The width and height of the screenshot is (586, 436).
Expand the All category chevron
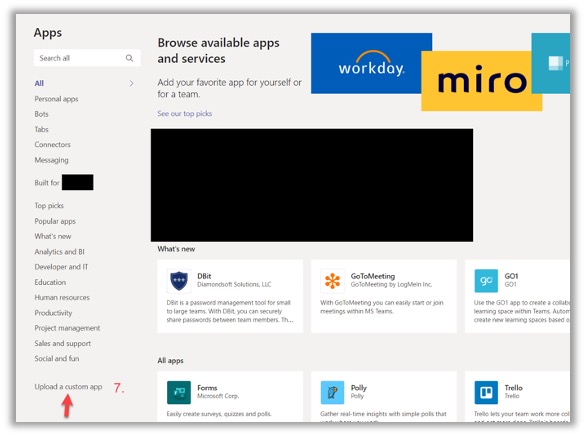[131, 83]
